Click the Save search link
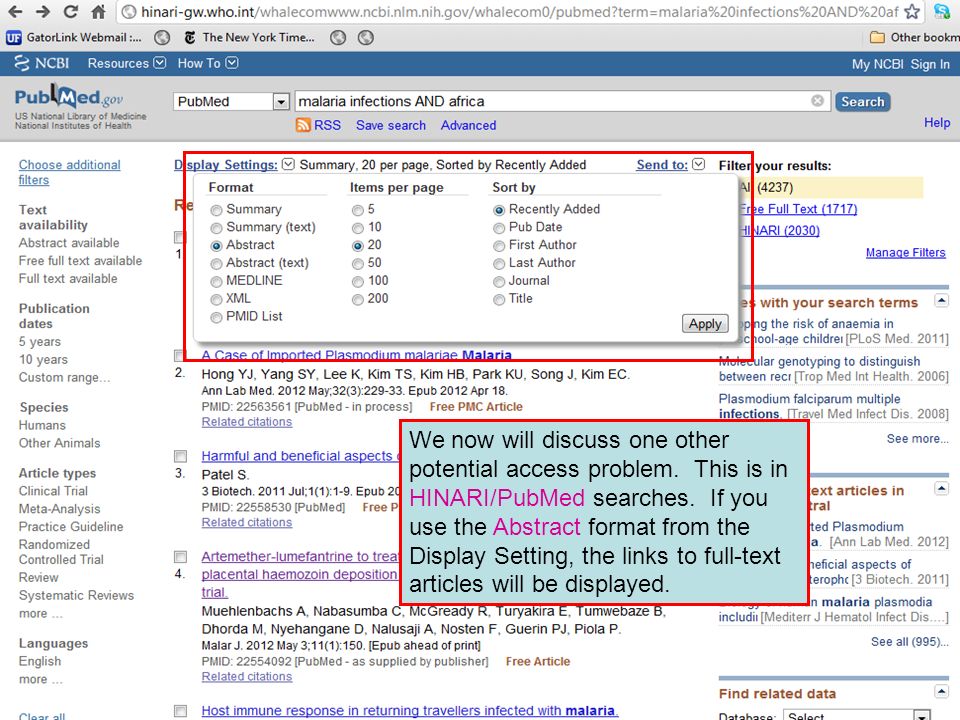The height and width of the screenshot is (720, 960). pos(391,126)
